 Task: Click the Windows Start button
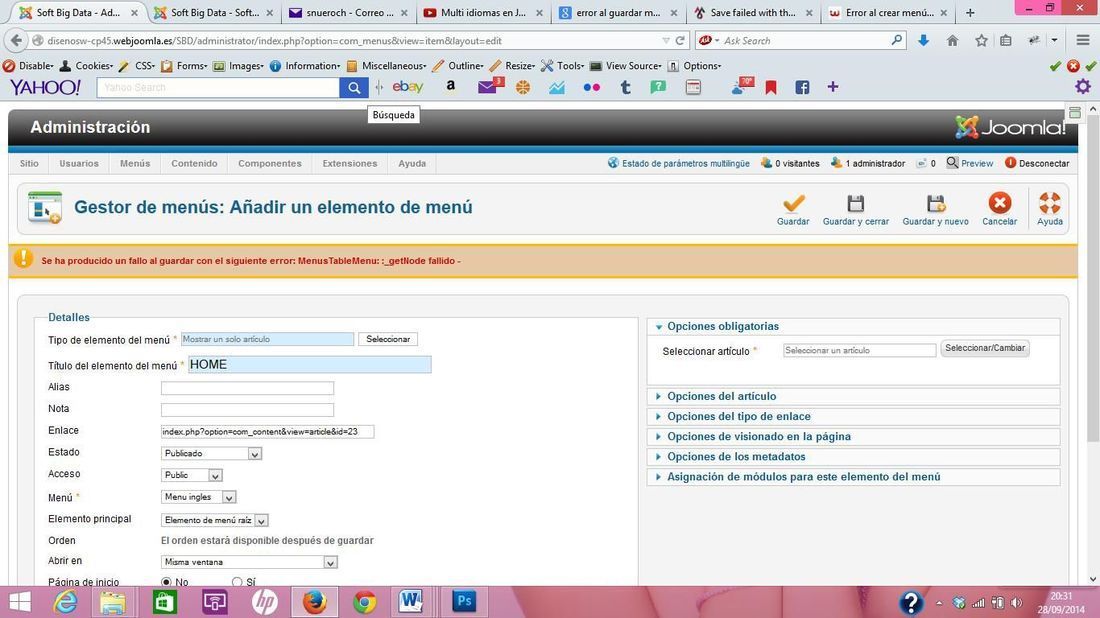pyautogui.click(x=19, y=602)
